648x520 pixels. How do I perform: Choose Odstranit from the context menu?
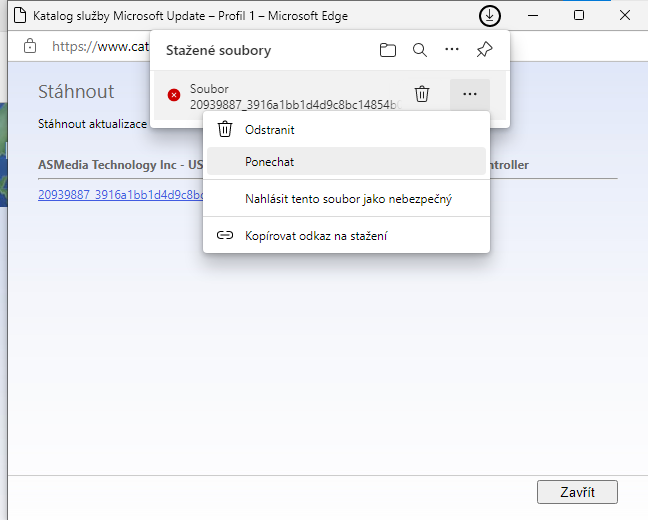[346, 130]
